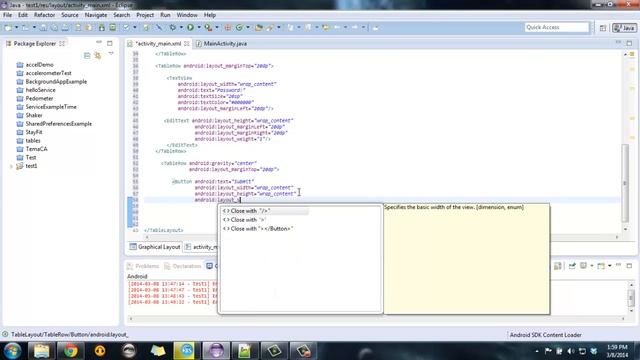The image size is (640, 360).
Task: Open Package Explorer view menu triangle
Action: (x=111, y=53)
